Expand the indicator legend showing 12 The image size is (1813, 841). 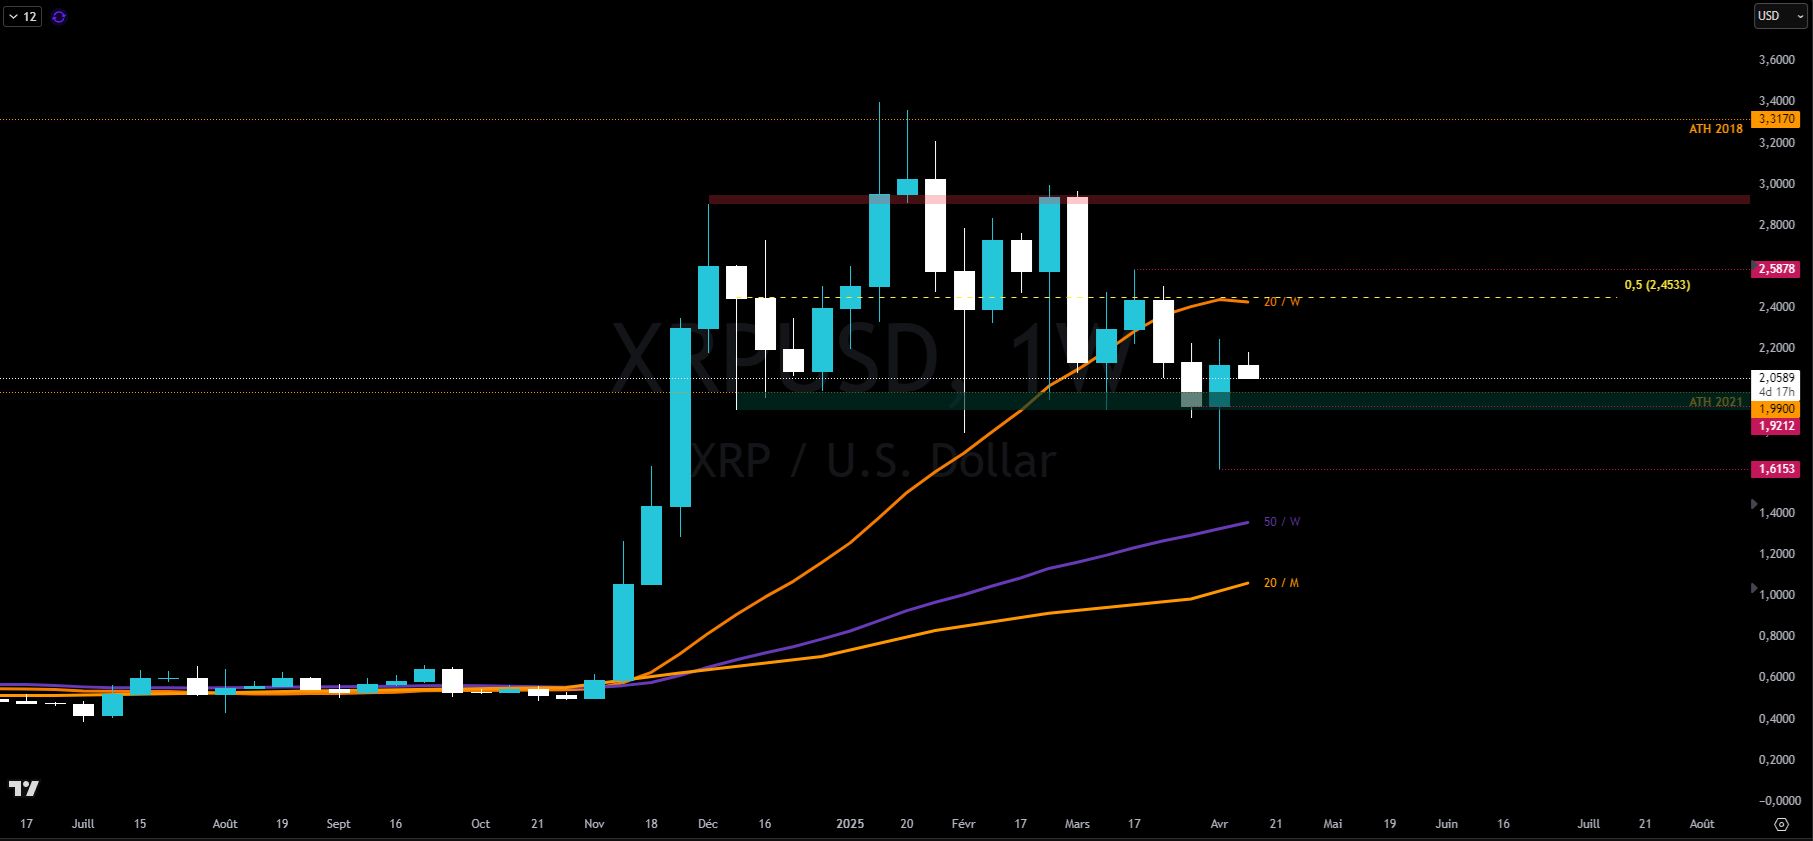coord(22,17)
